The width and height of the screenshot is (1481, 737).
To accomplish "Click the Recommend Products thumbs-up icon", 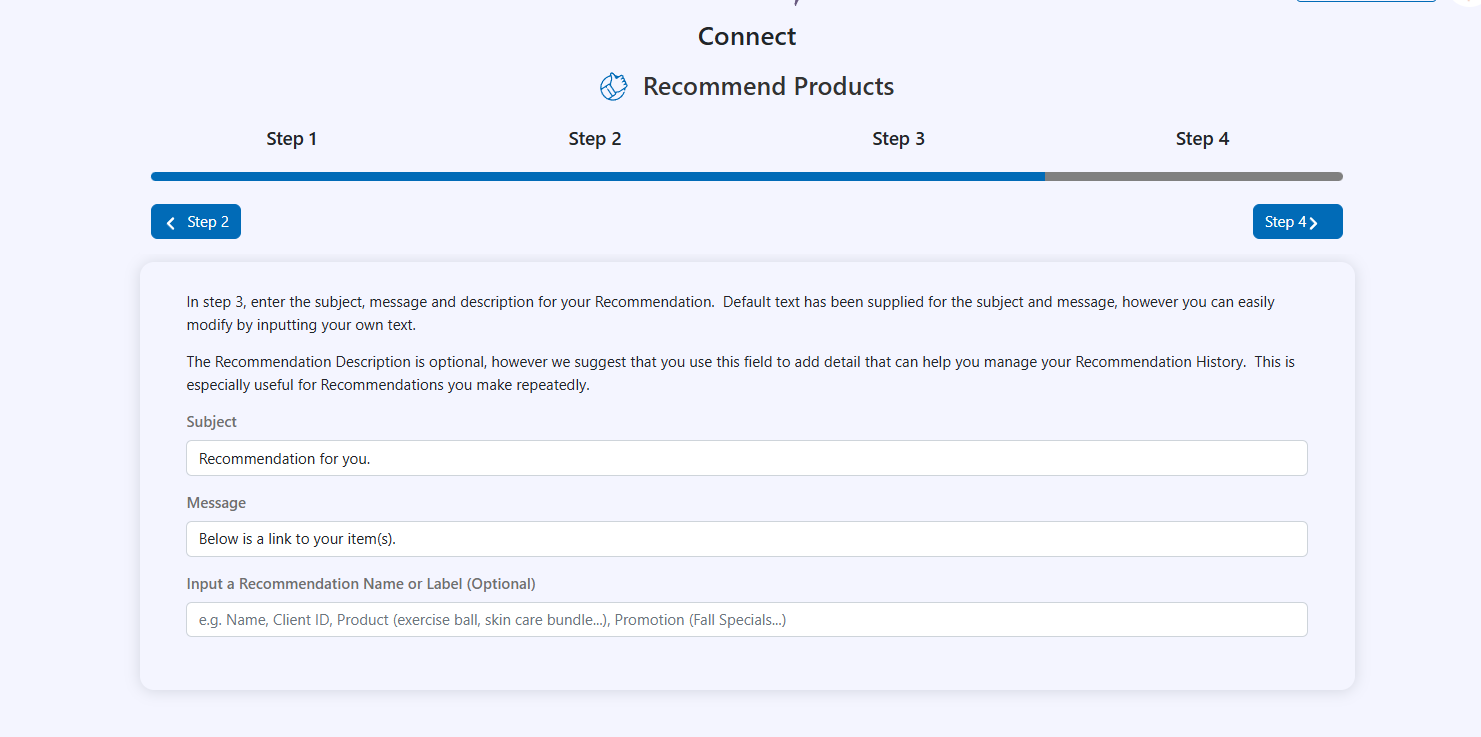I will click(613, 87).
